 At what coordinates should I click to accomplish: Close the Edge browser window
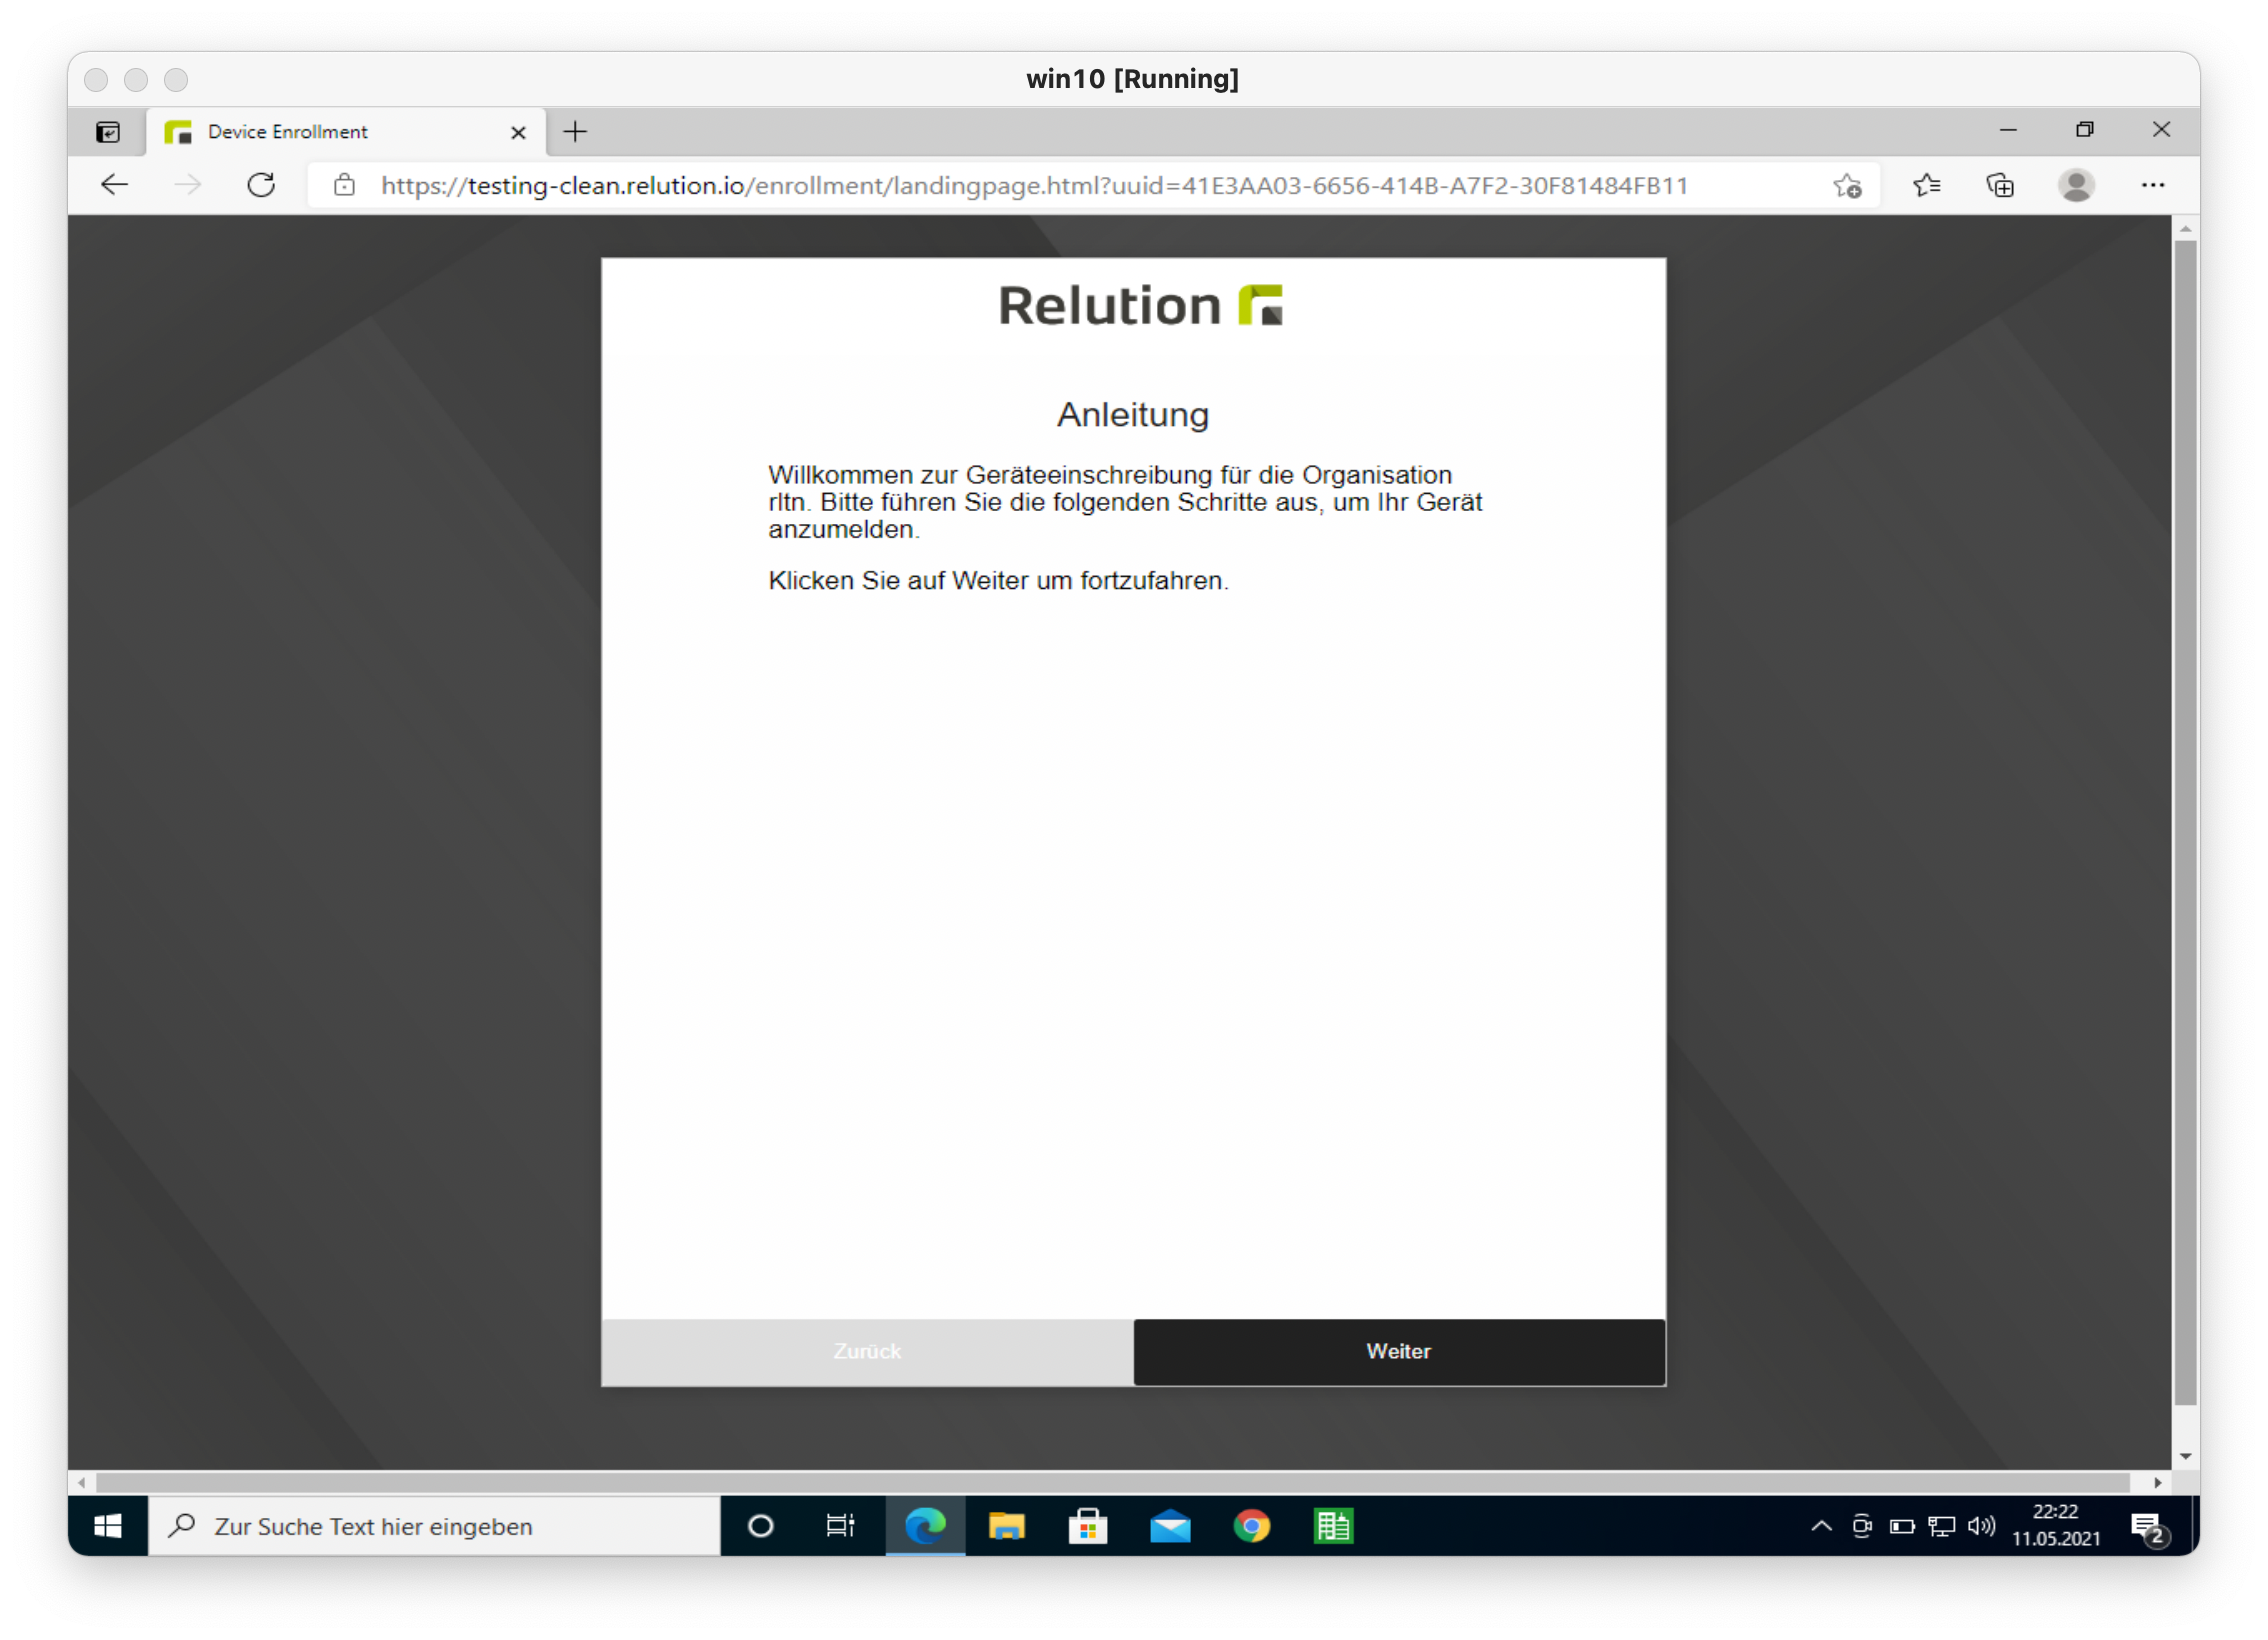pos(2161,130)
